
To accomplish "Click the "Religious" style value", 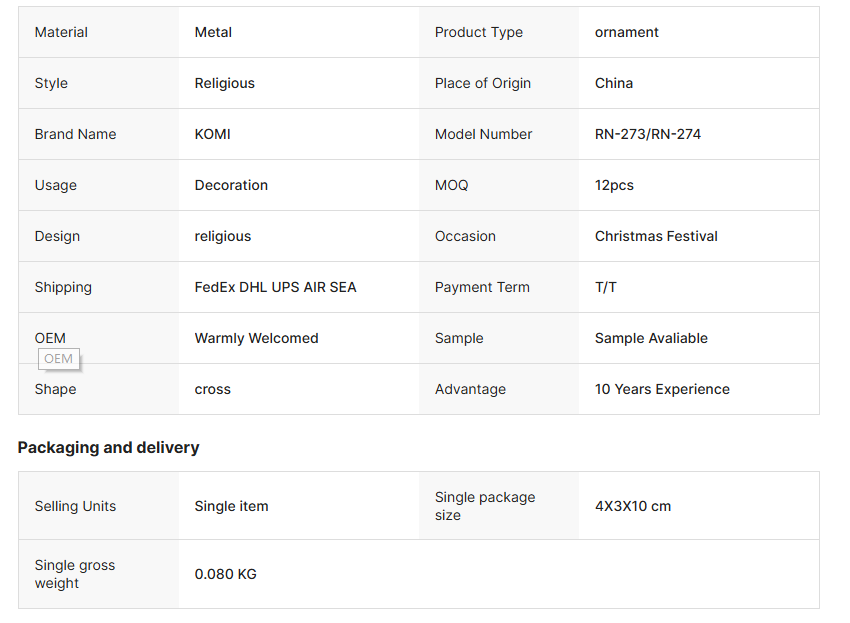I will (224, 83).
